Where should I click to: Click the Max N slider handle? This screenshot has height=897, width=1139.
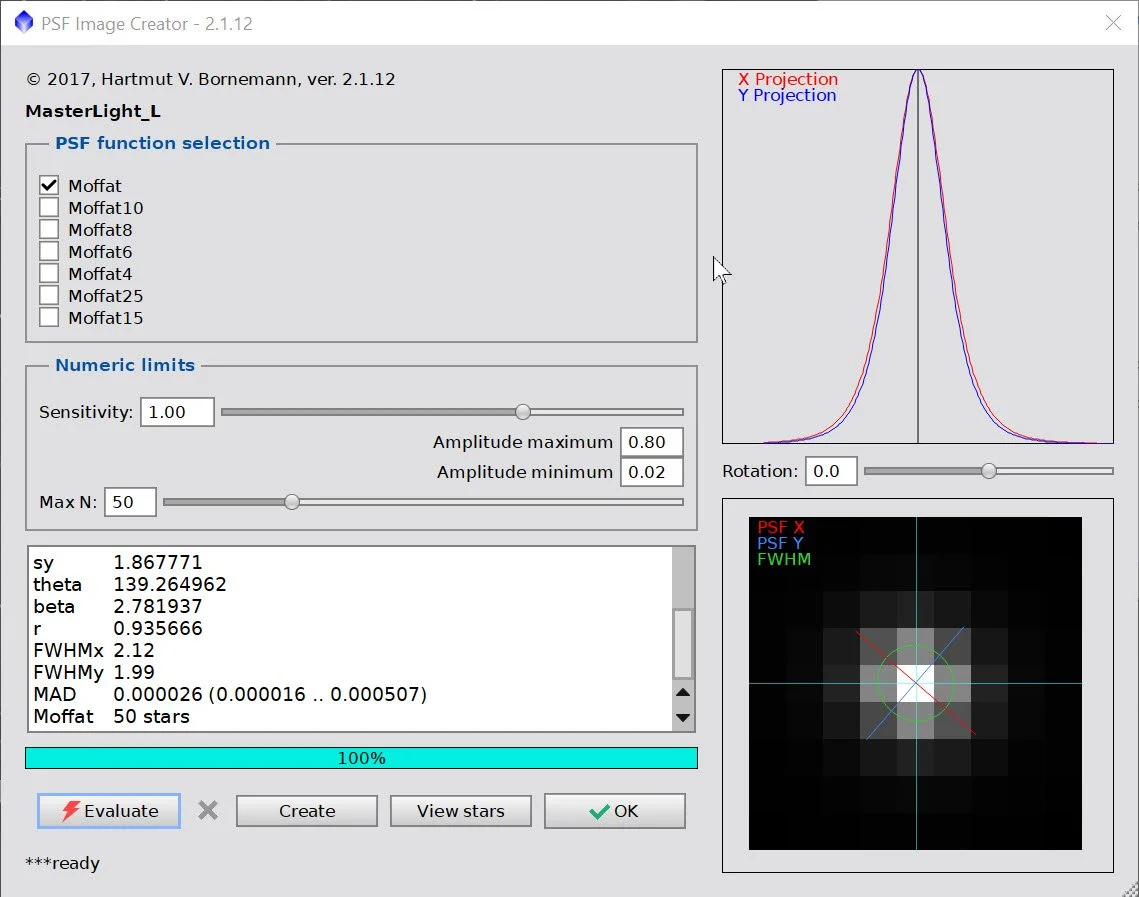(x=291, y=502)
